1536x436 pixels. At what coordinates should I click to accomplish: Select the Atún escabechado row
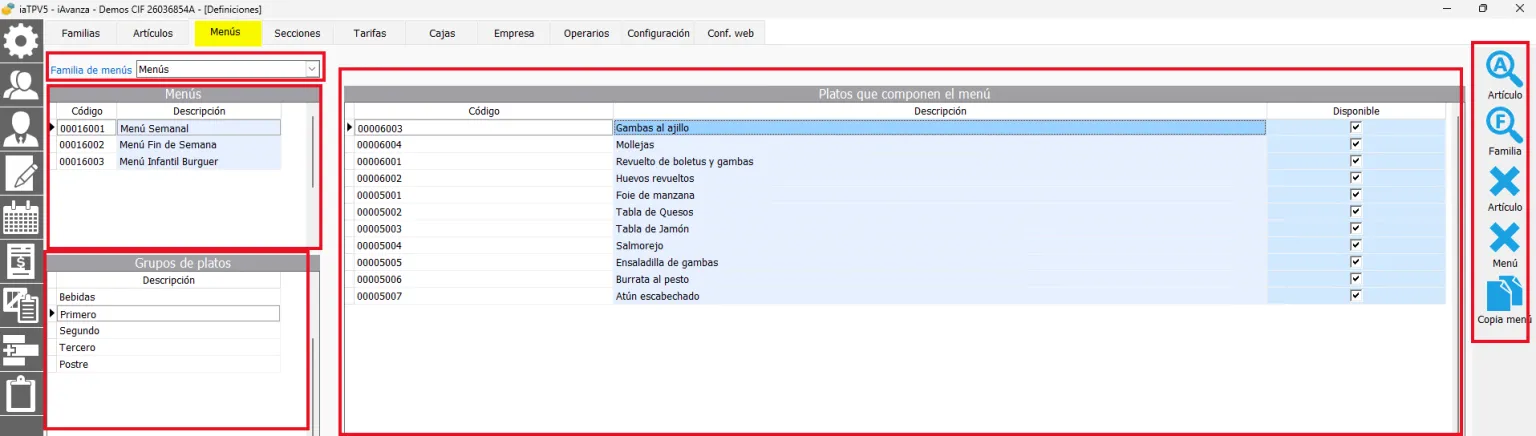tap(900, 296)
